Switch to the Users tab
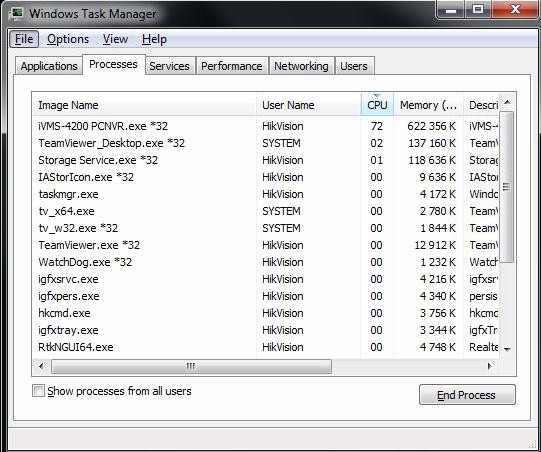Image resolution: width=541 pixels, height=452 pixels. point(354,66)
